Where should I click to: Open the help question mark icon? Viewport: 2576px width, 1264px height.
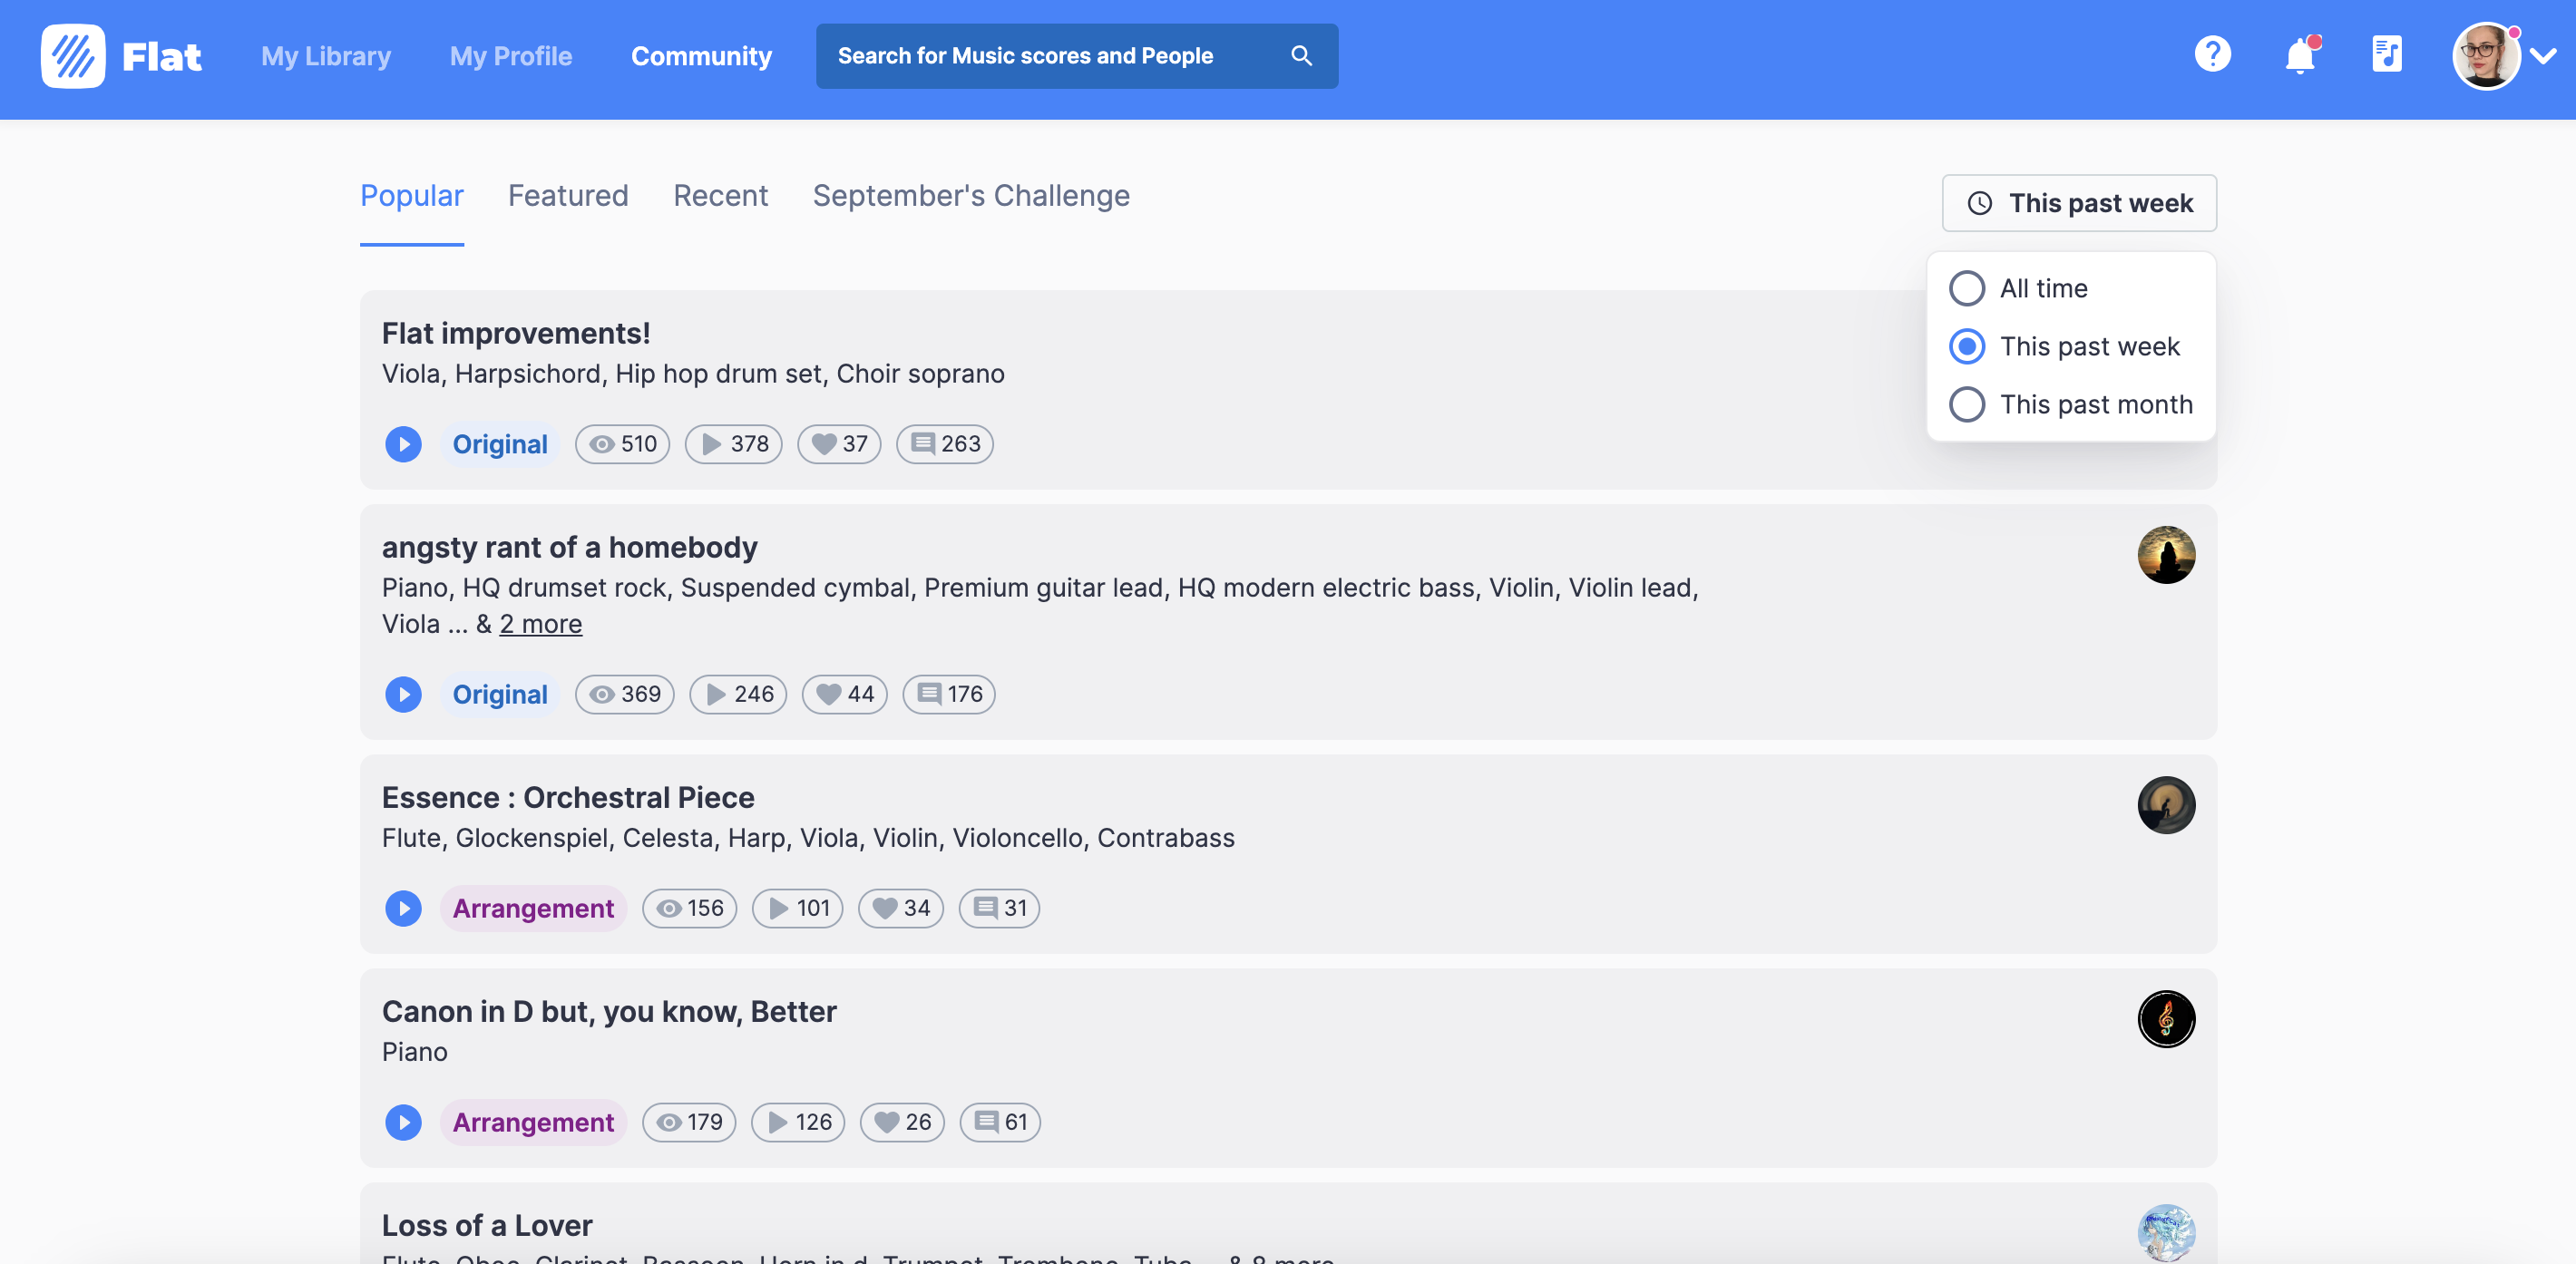pos(2212,54)
